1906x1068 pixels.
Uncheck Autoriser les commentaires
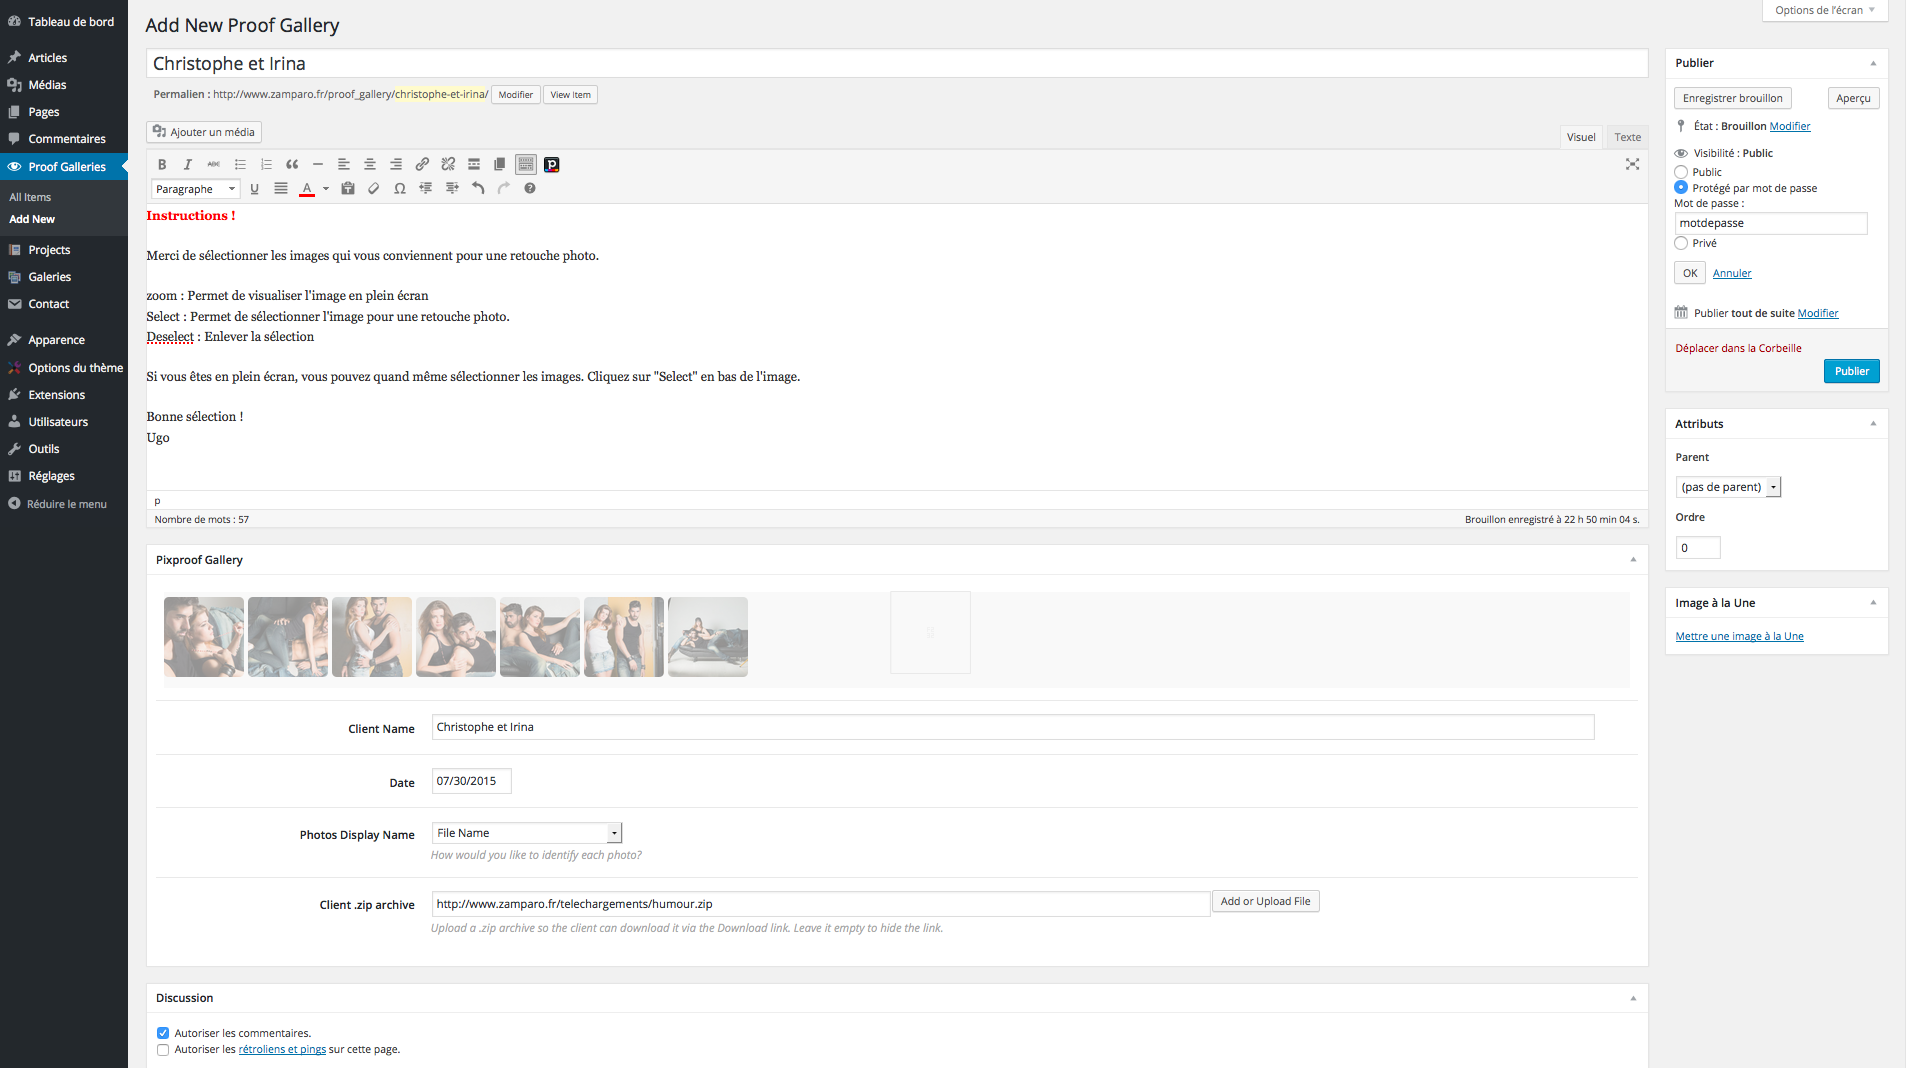pos(163,1033)
